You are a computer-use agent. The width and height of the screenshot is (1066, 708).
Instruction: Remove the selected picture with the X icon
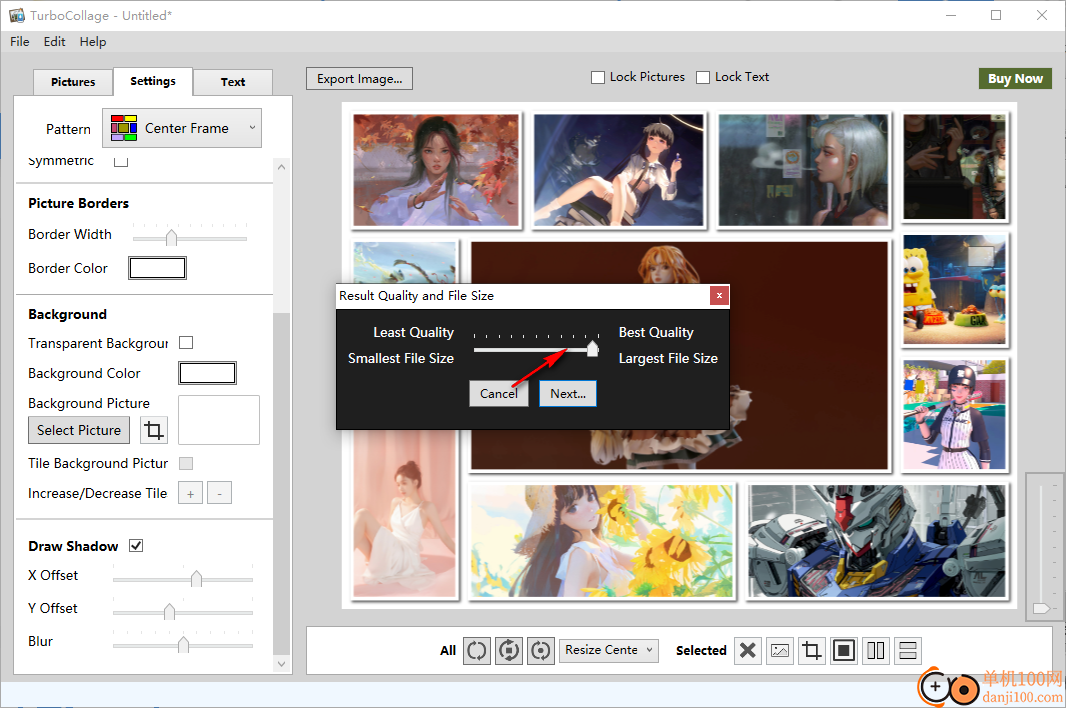[747, 650]
